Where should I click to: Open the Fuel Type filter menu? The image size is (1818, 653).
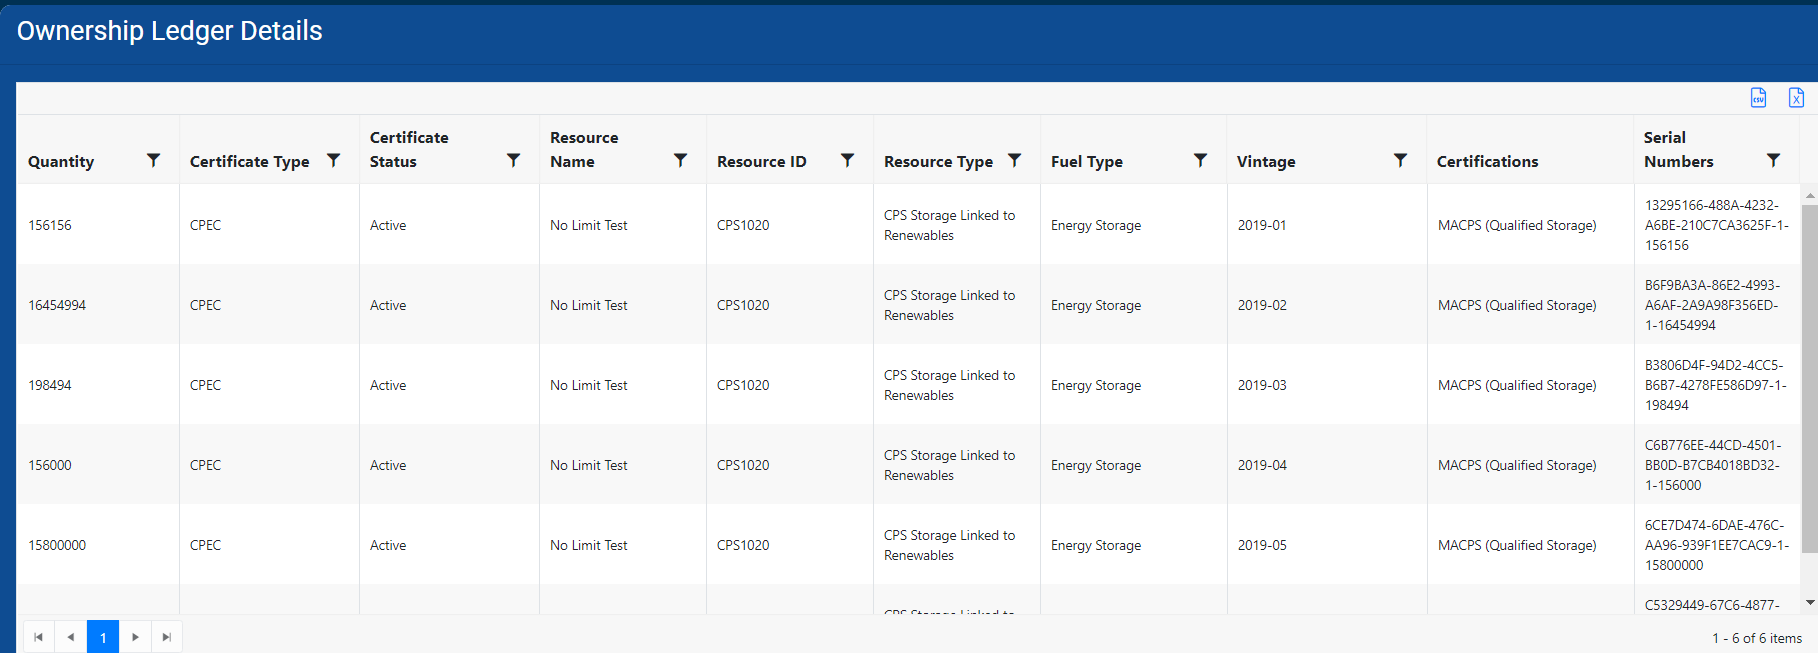(x=1200, y=160)
